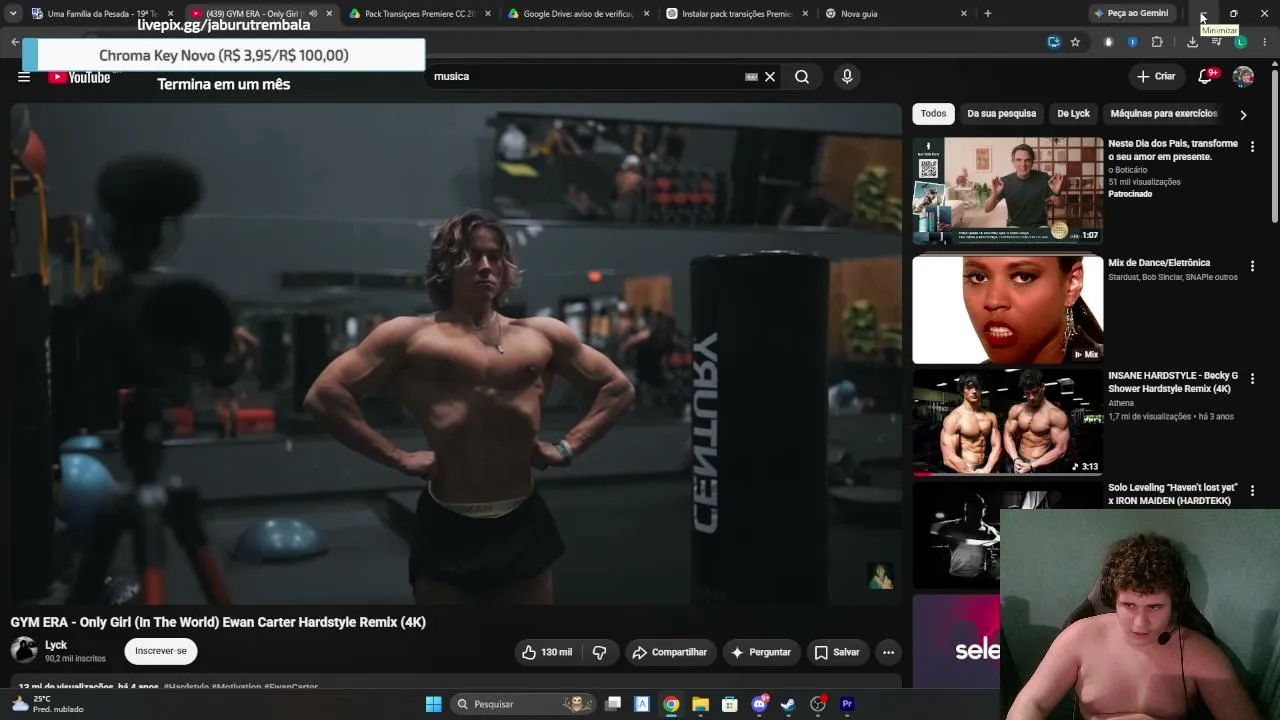Click the Perguntar button

click(761, 652)
